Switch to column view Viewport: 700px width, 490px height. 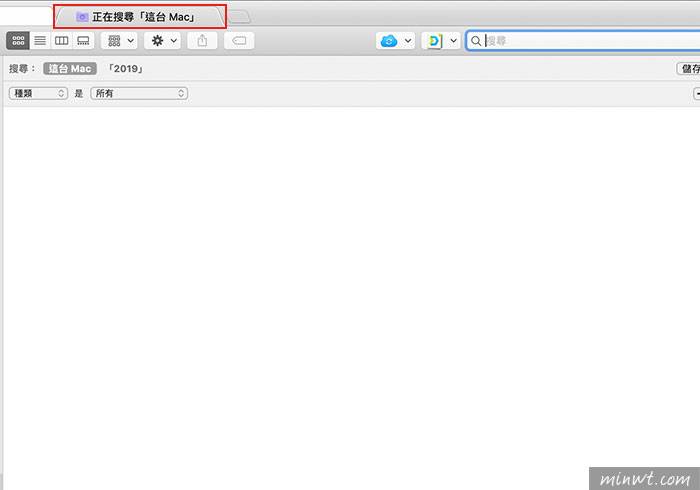62,41
